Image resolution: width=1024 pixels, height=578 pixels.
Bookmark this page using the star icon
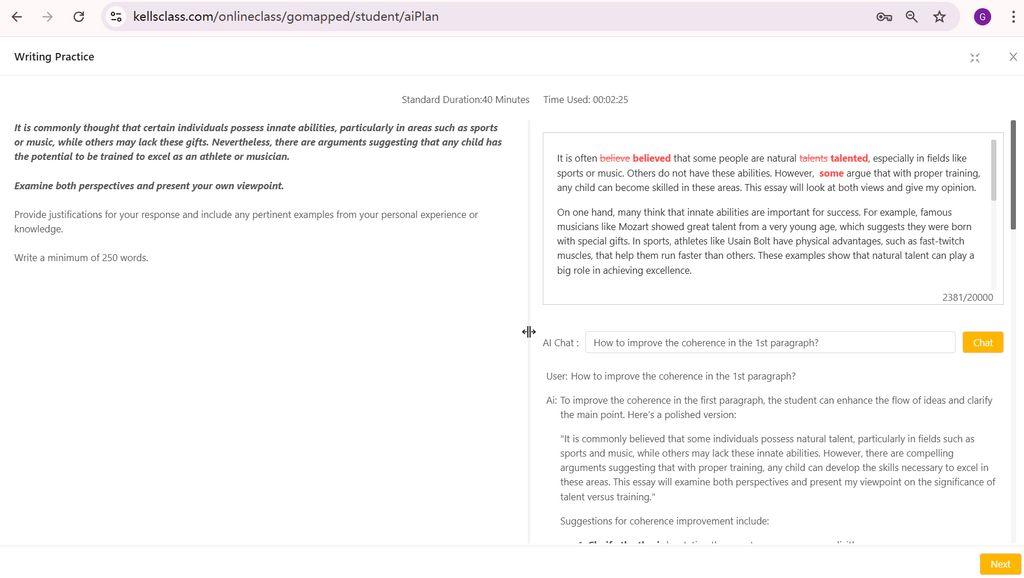[937, 16]
